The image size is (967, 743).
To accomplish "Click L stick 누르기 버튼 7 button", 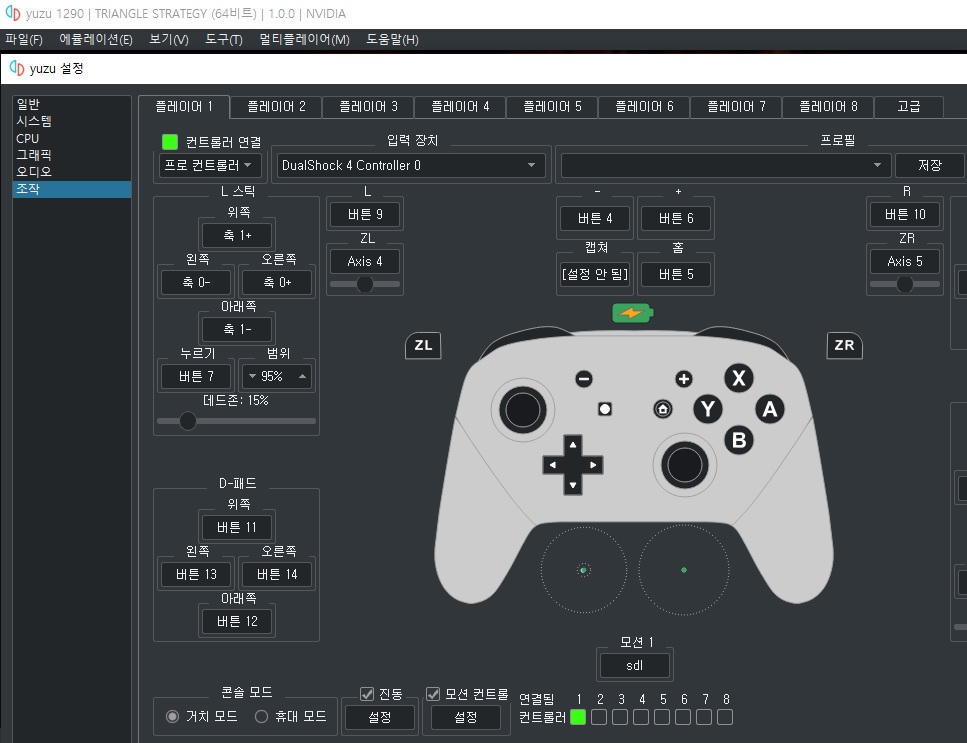I will click(196, 376).
